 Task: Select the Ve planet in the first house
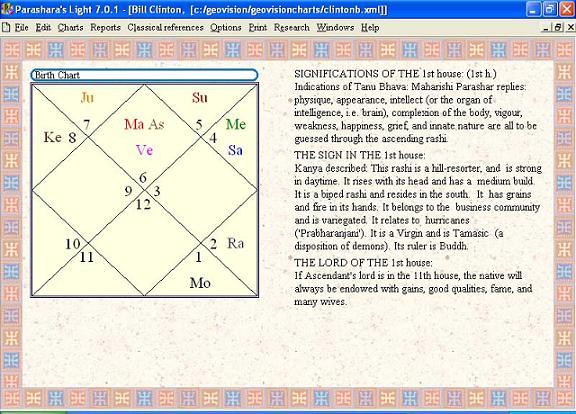[144, 150]
